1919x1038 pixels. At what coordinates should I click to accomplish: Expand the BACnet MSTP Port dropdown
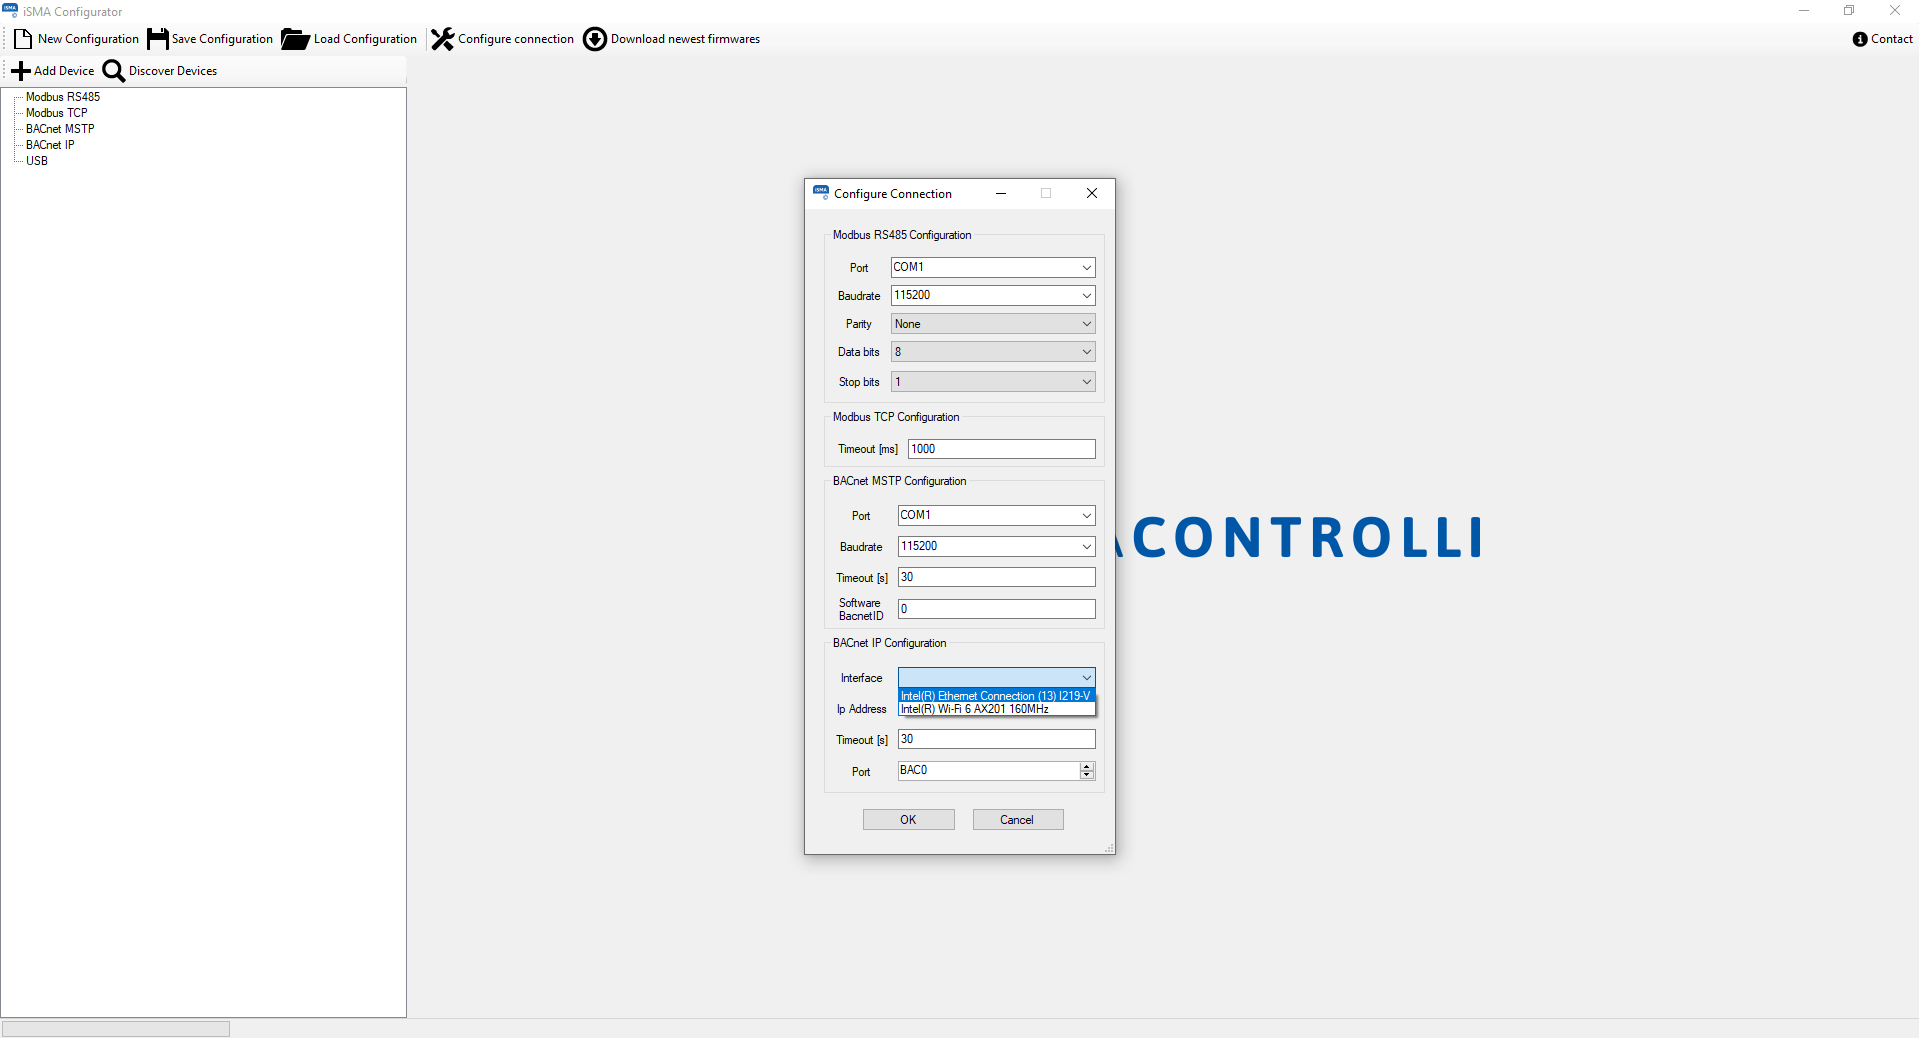1086,516
